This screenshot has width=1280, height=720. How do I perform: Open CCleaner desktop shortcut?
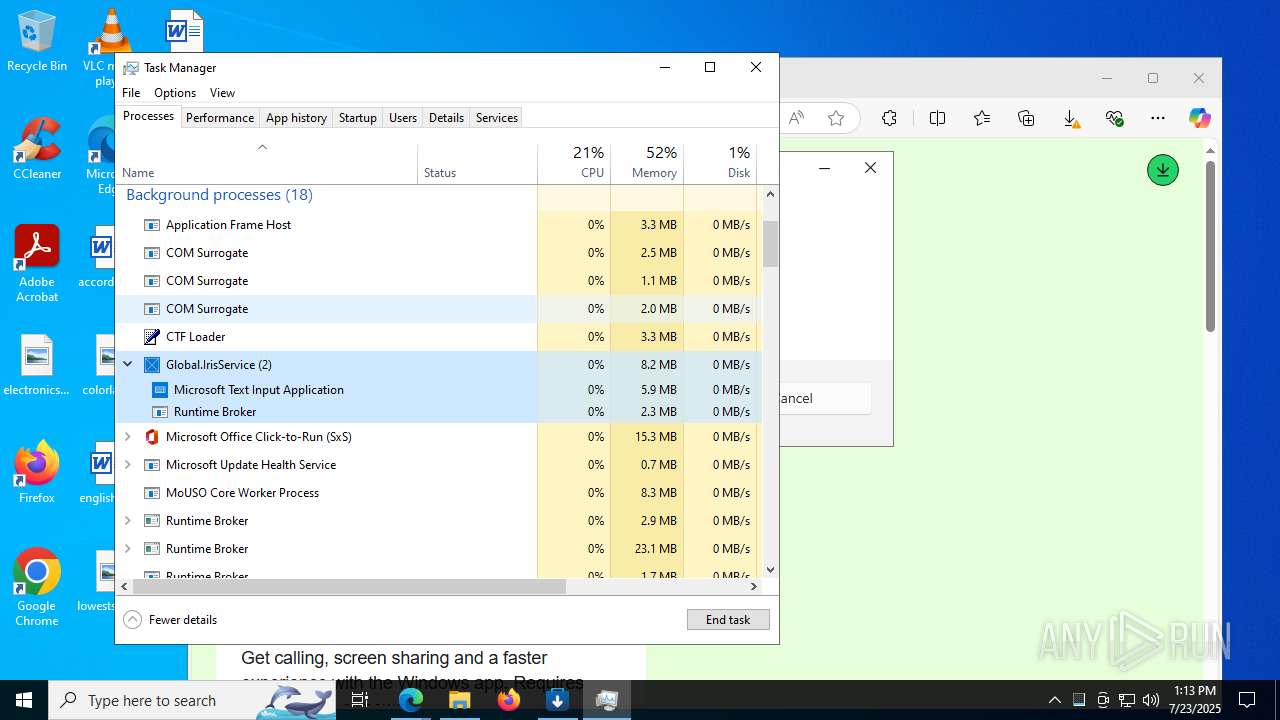coord(37,148)
